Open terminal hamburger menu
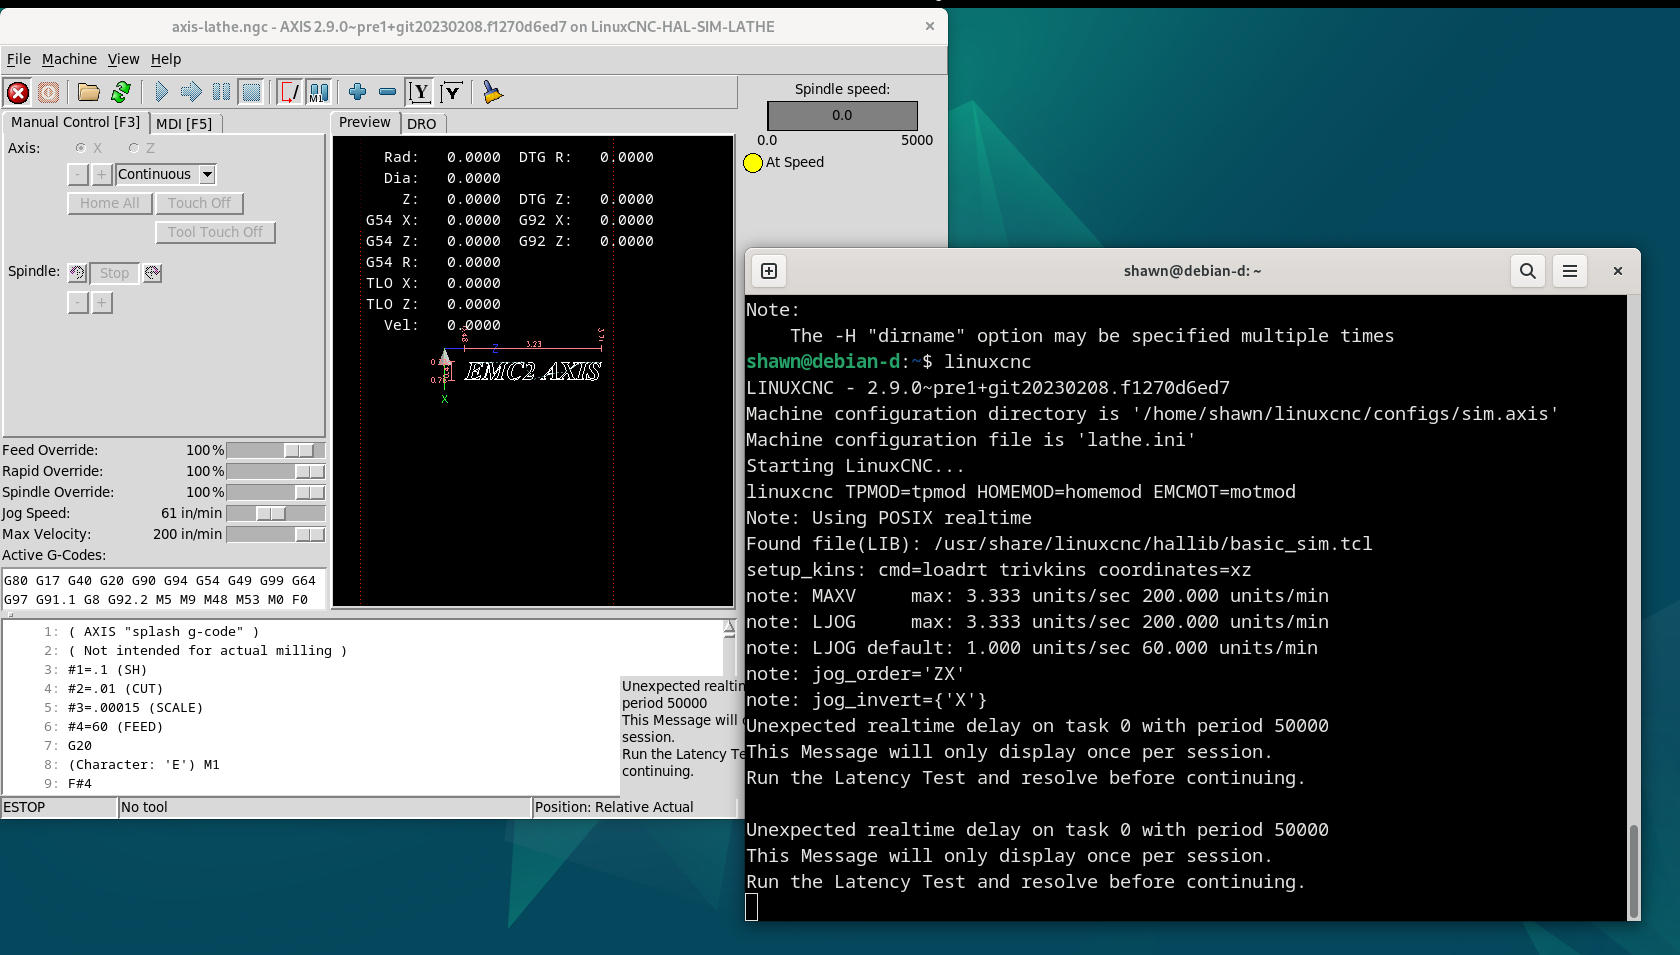Image resolution: width=1680 pixels, height=955 pixels. pyautogui.click(x=1570, y=271)
